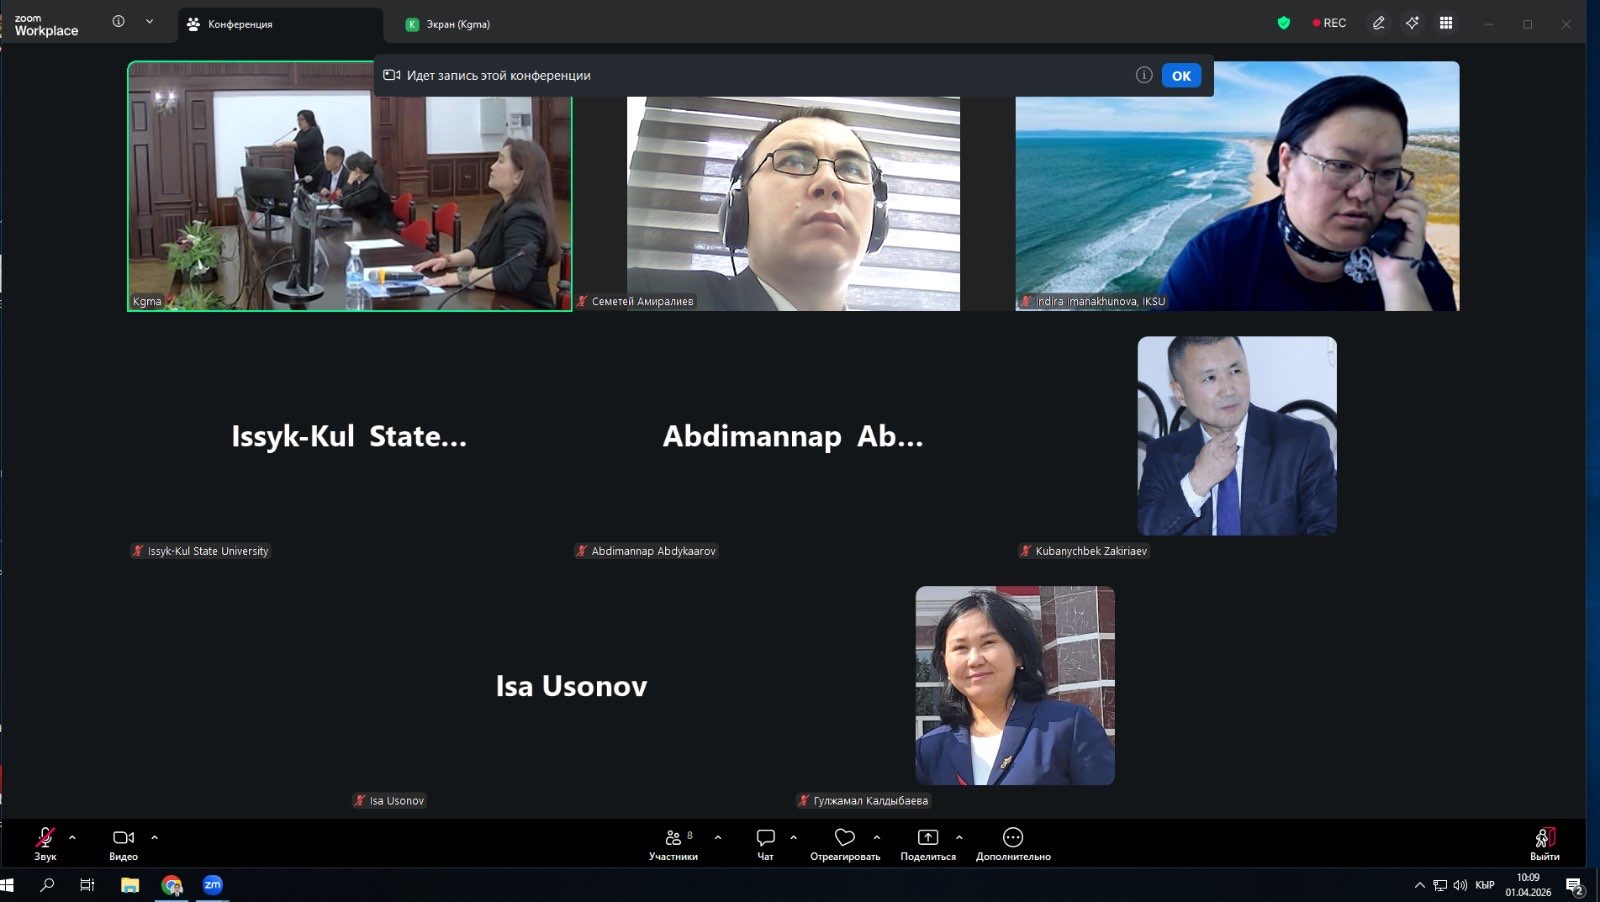Expand the arrow next to Участники

tap(718, 837)
